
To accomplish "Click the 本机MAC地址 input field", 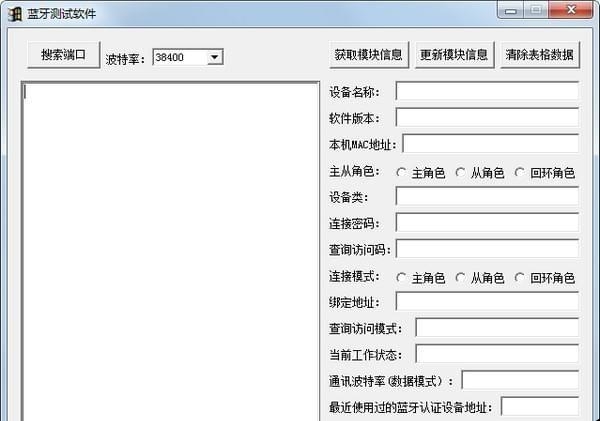I will (491, 144).
